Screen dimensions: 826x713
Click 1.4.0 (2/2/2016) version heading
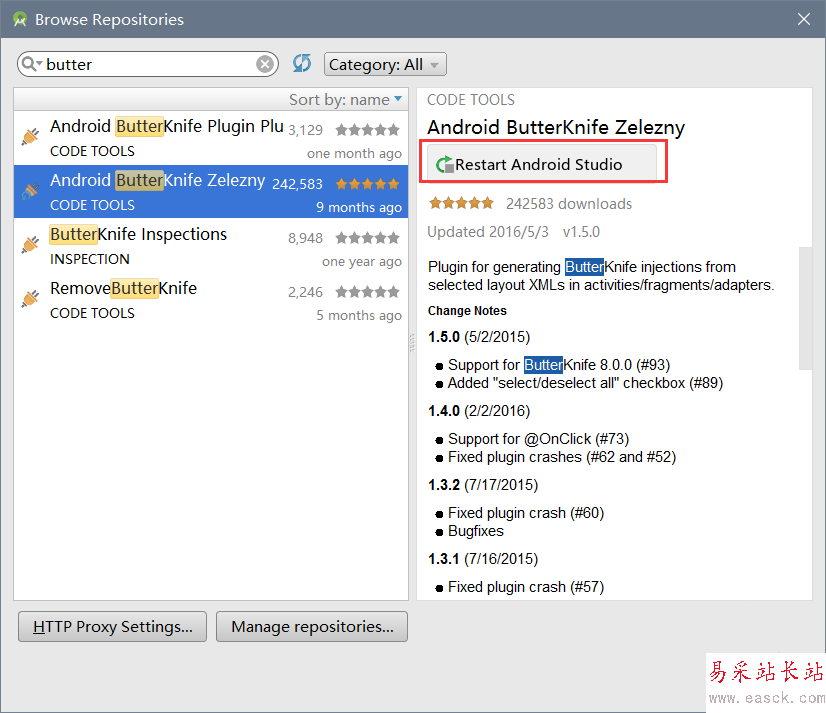coord(479,411)
